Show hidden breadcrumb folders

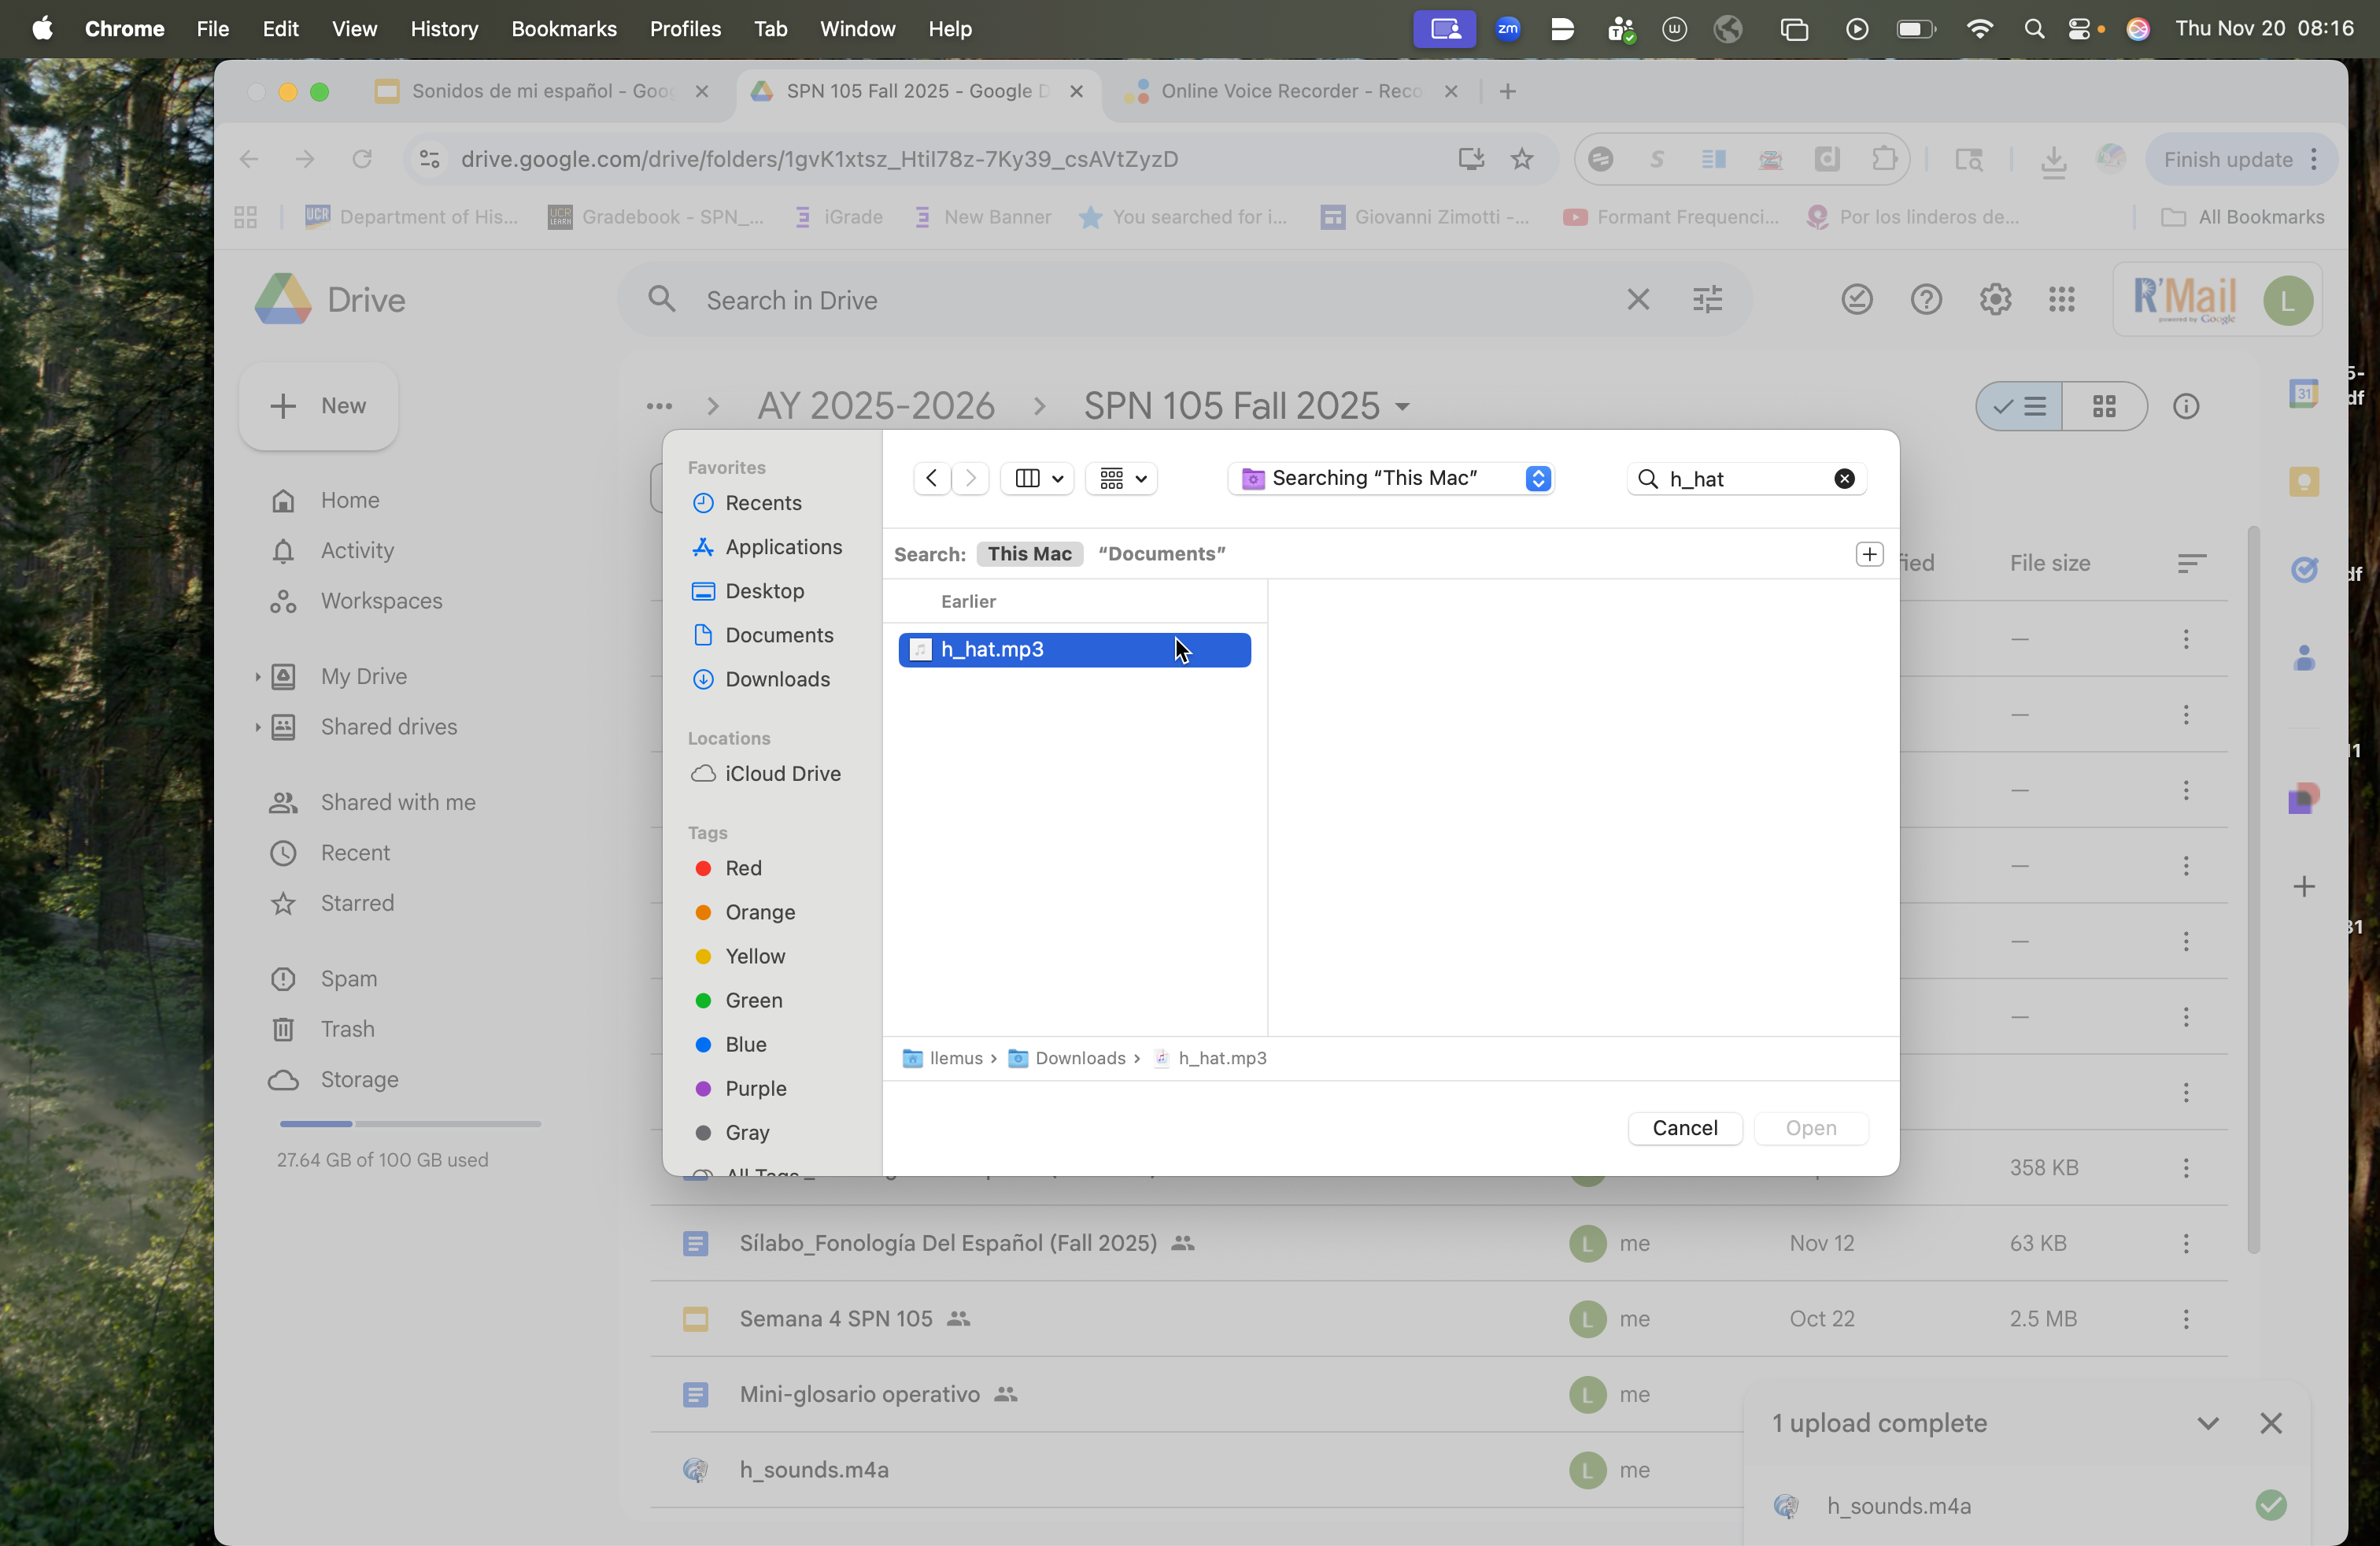point(659,406)
